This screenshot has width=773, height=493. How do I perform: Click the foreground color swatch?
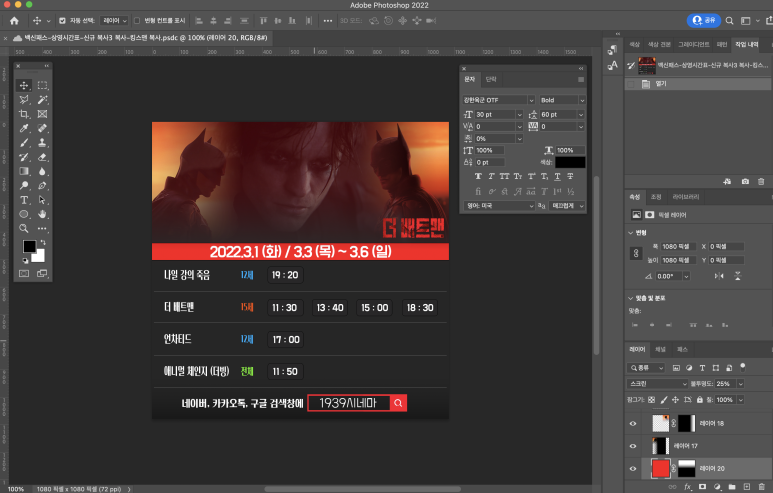point(29,246)
